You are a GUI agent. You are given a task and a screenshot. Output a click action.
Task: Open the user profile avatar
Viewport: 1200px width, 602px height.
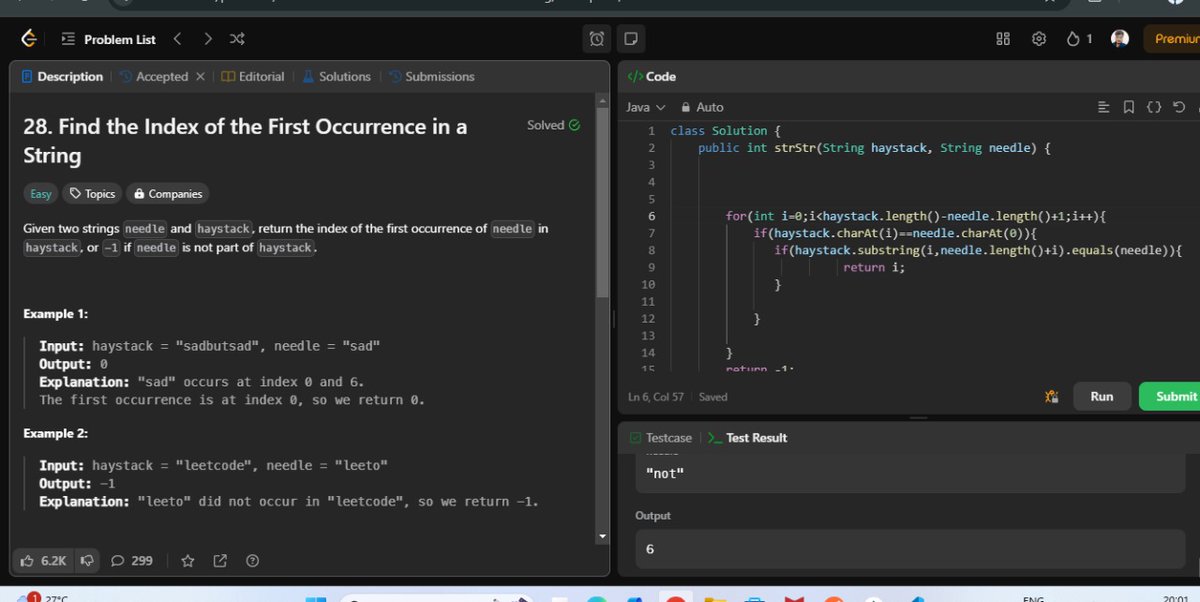pos(1120,39)
